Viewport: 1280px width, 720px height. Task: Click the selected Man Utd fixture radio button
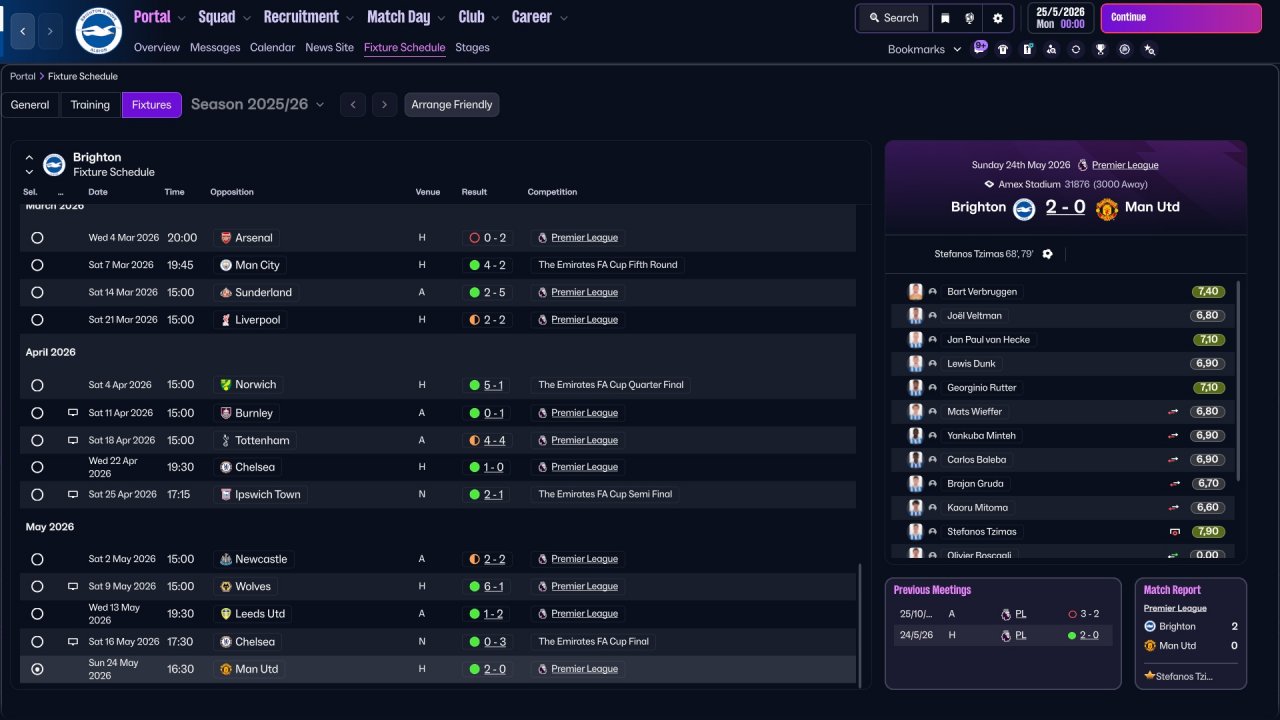tap(37, 669)
